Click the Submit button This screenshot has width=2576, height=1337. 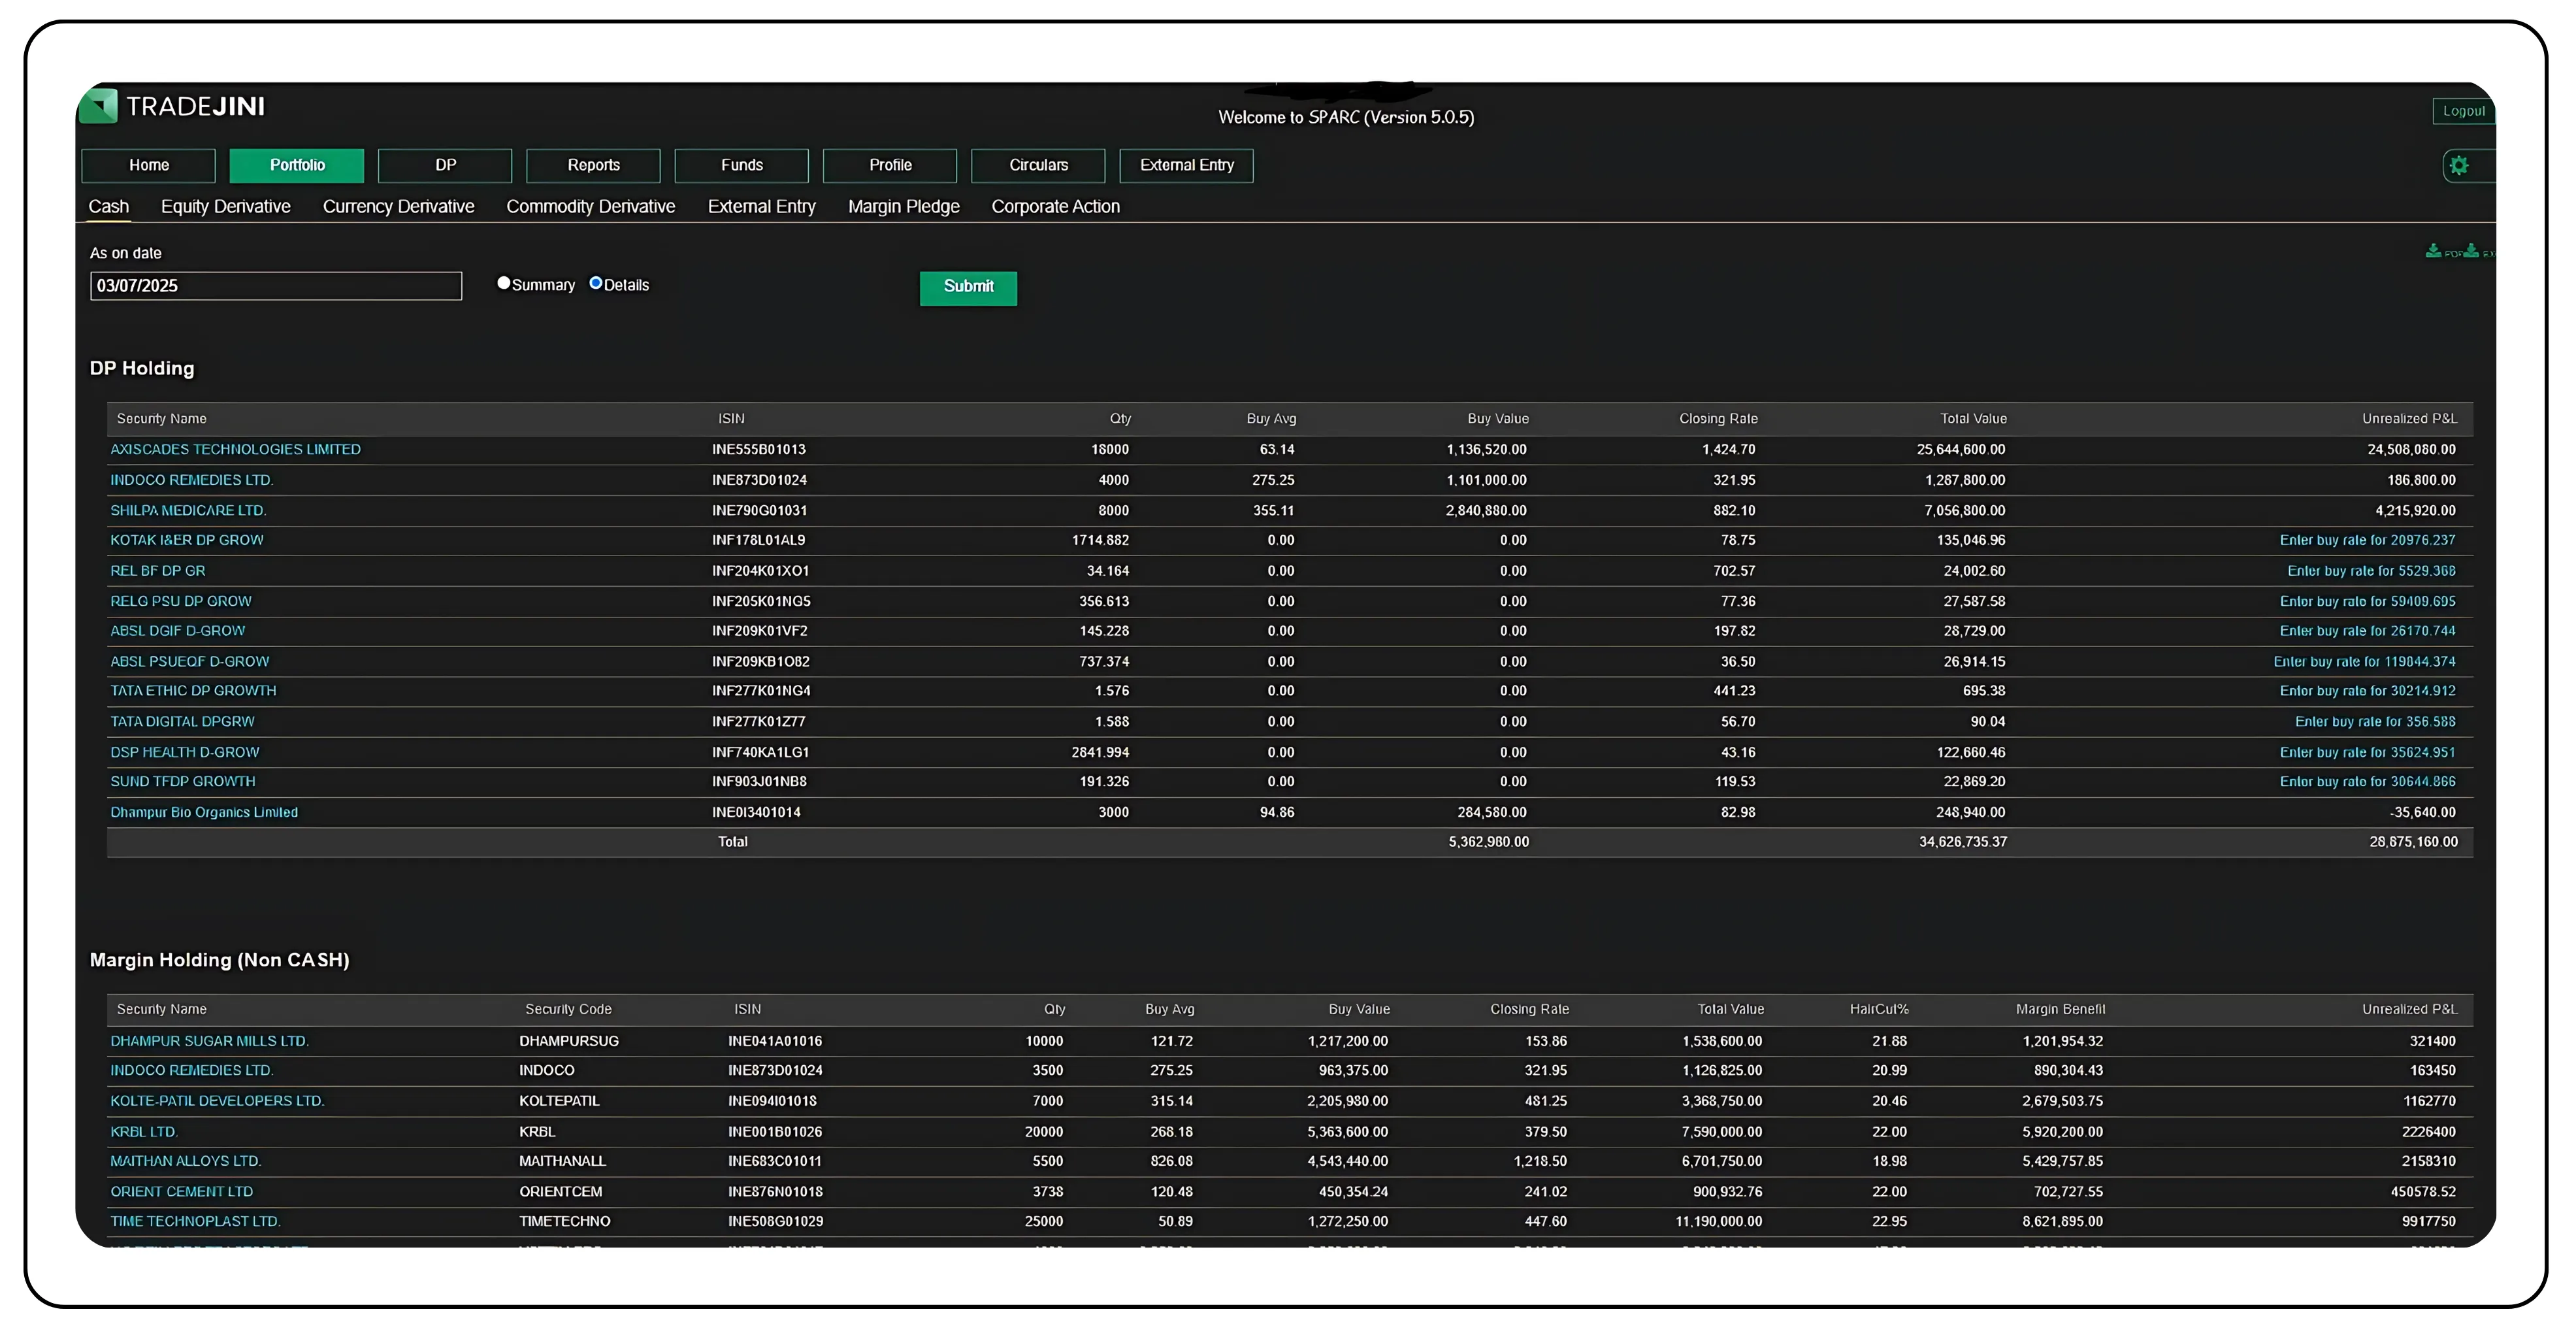pos(968,287)
